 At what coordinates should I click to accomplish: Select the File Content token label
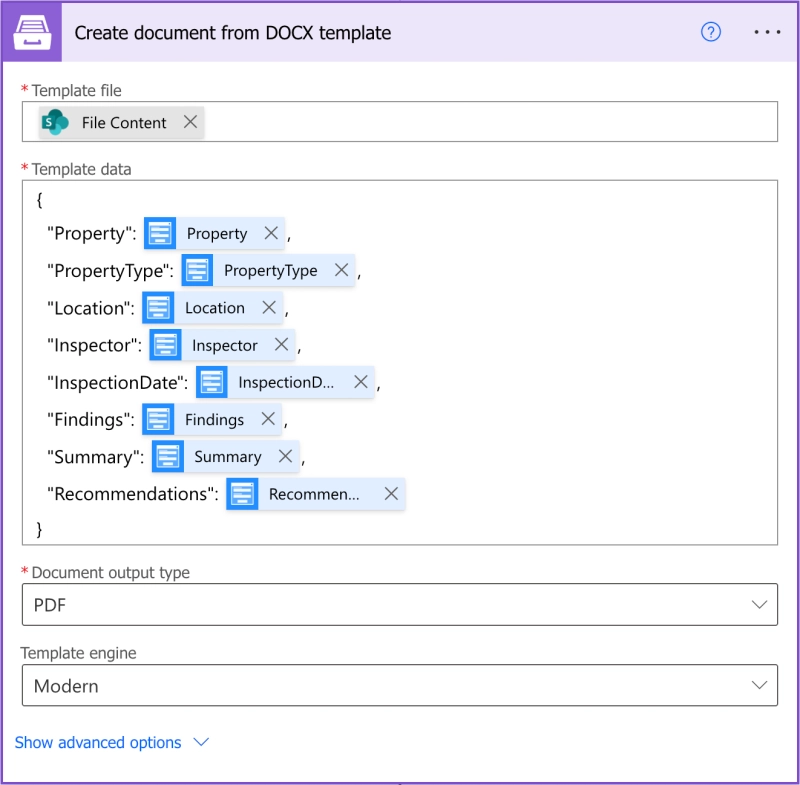(124, 123)
